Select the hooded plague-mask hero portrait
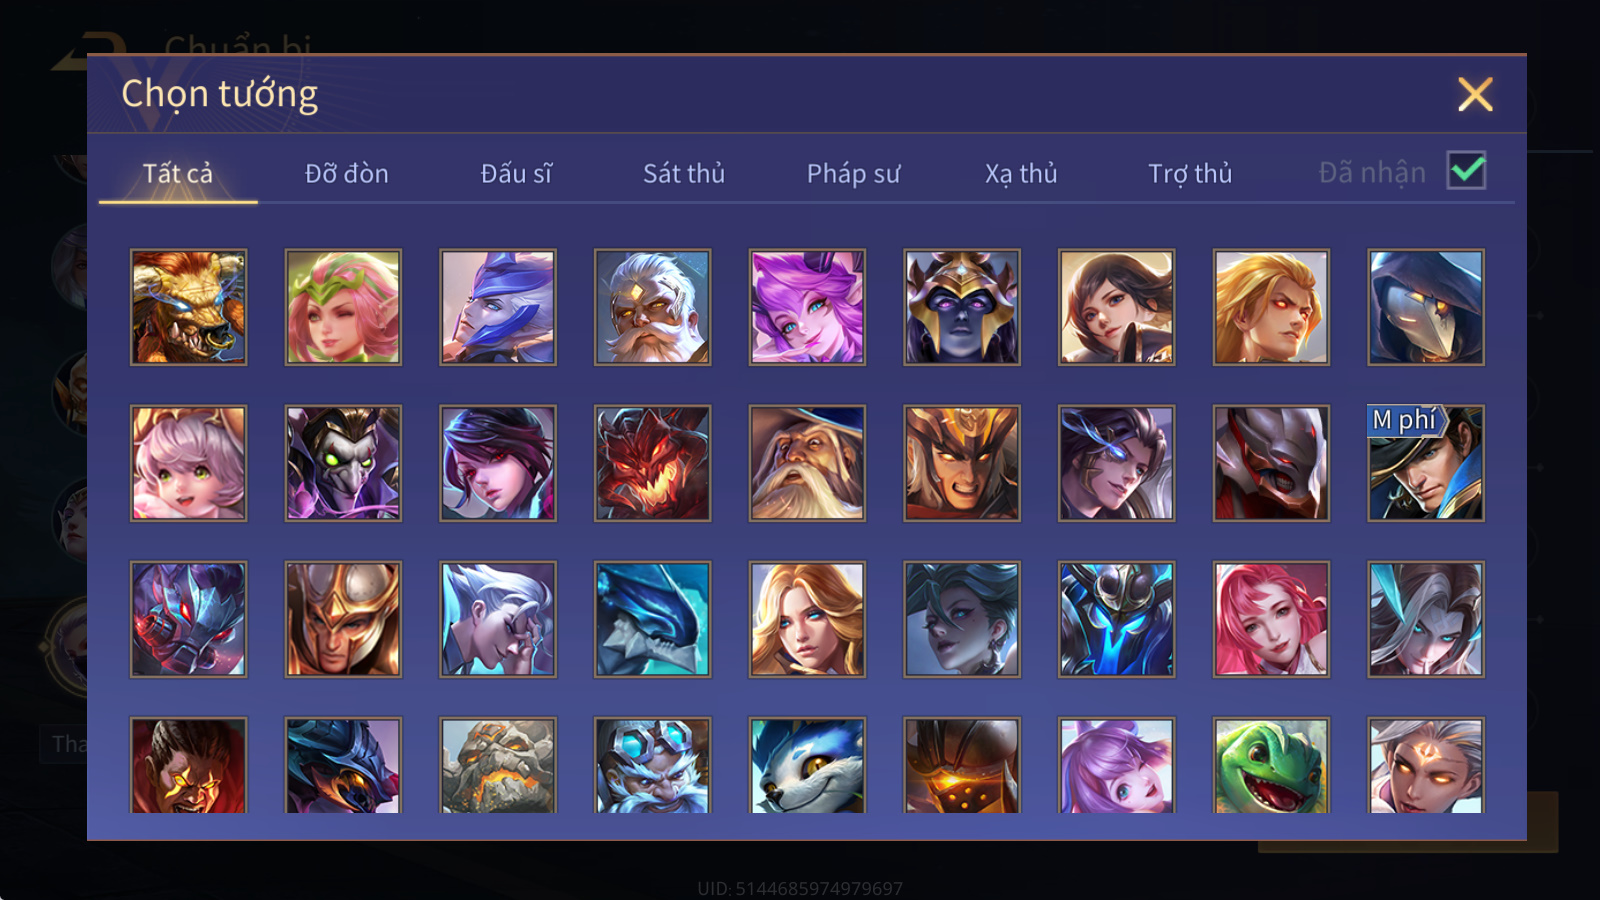Viewport: 1600px width, 900px height. [x=1426, y=307]
